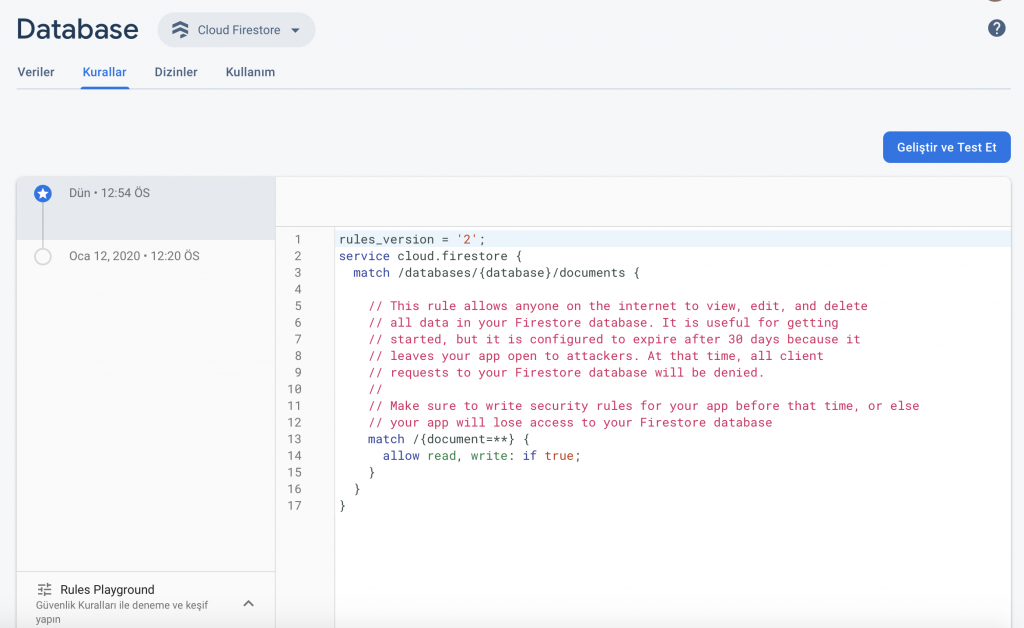Click the starred current version marker
This screenshot has height=628, width=1024.
tap(43, 193)
